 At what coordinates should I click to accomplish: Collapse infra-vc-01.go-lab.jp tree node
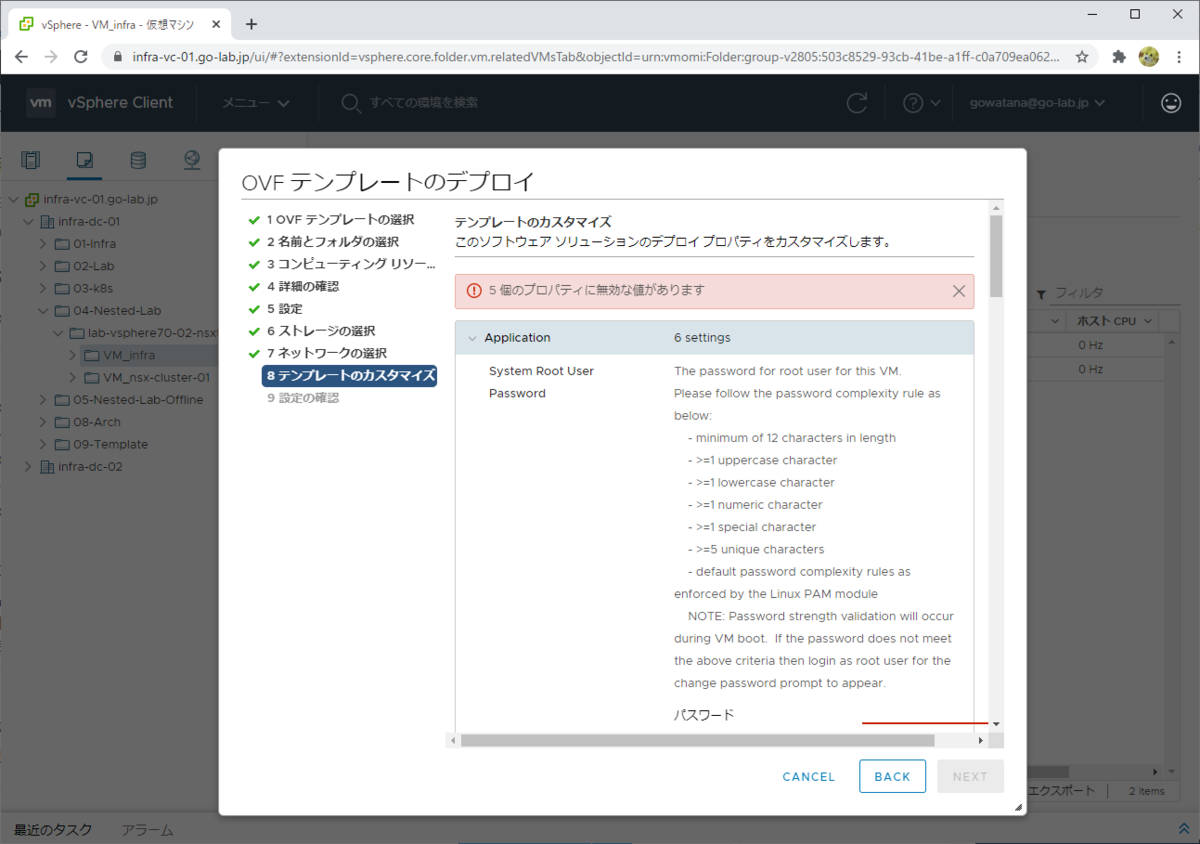[12, 200]
